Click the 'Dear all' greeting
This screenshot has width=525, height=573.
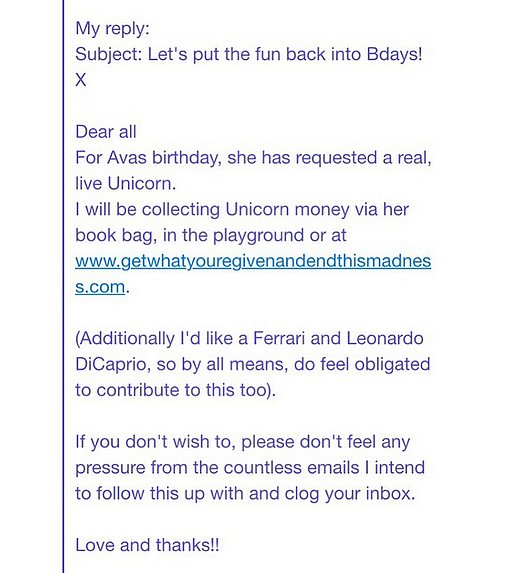[106, 132]
